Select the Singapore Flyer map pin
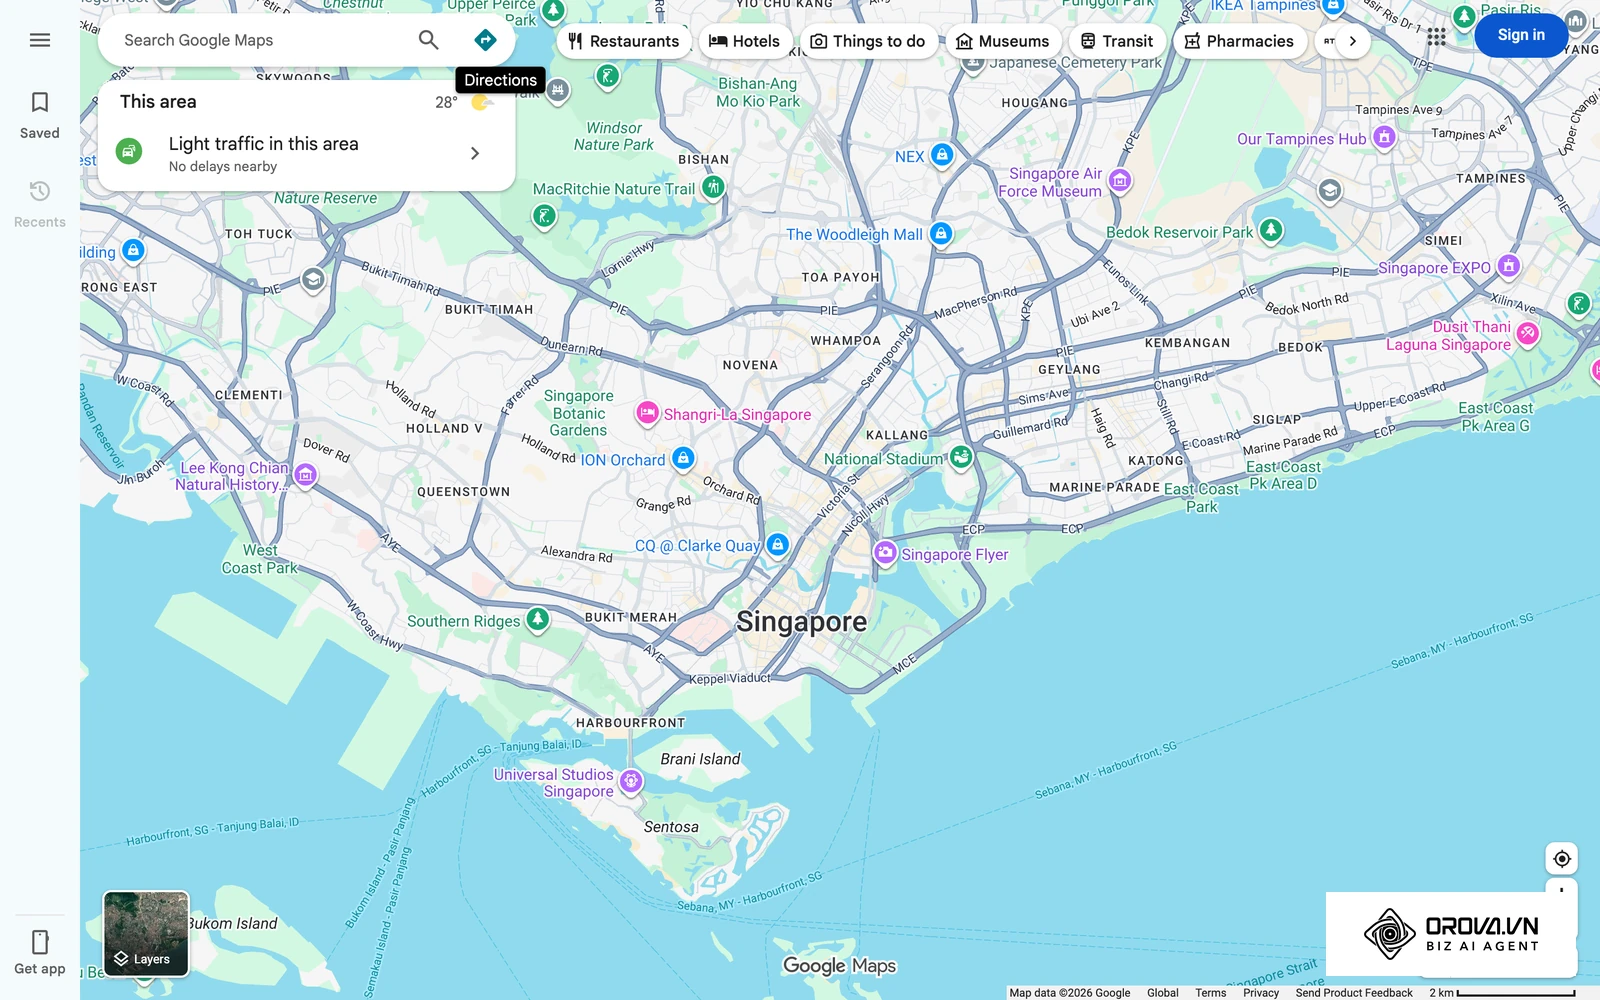 pos(885,552)
